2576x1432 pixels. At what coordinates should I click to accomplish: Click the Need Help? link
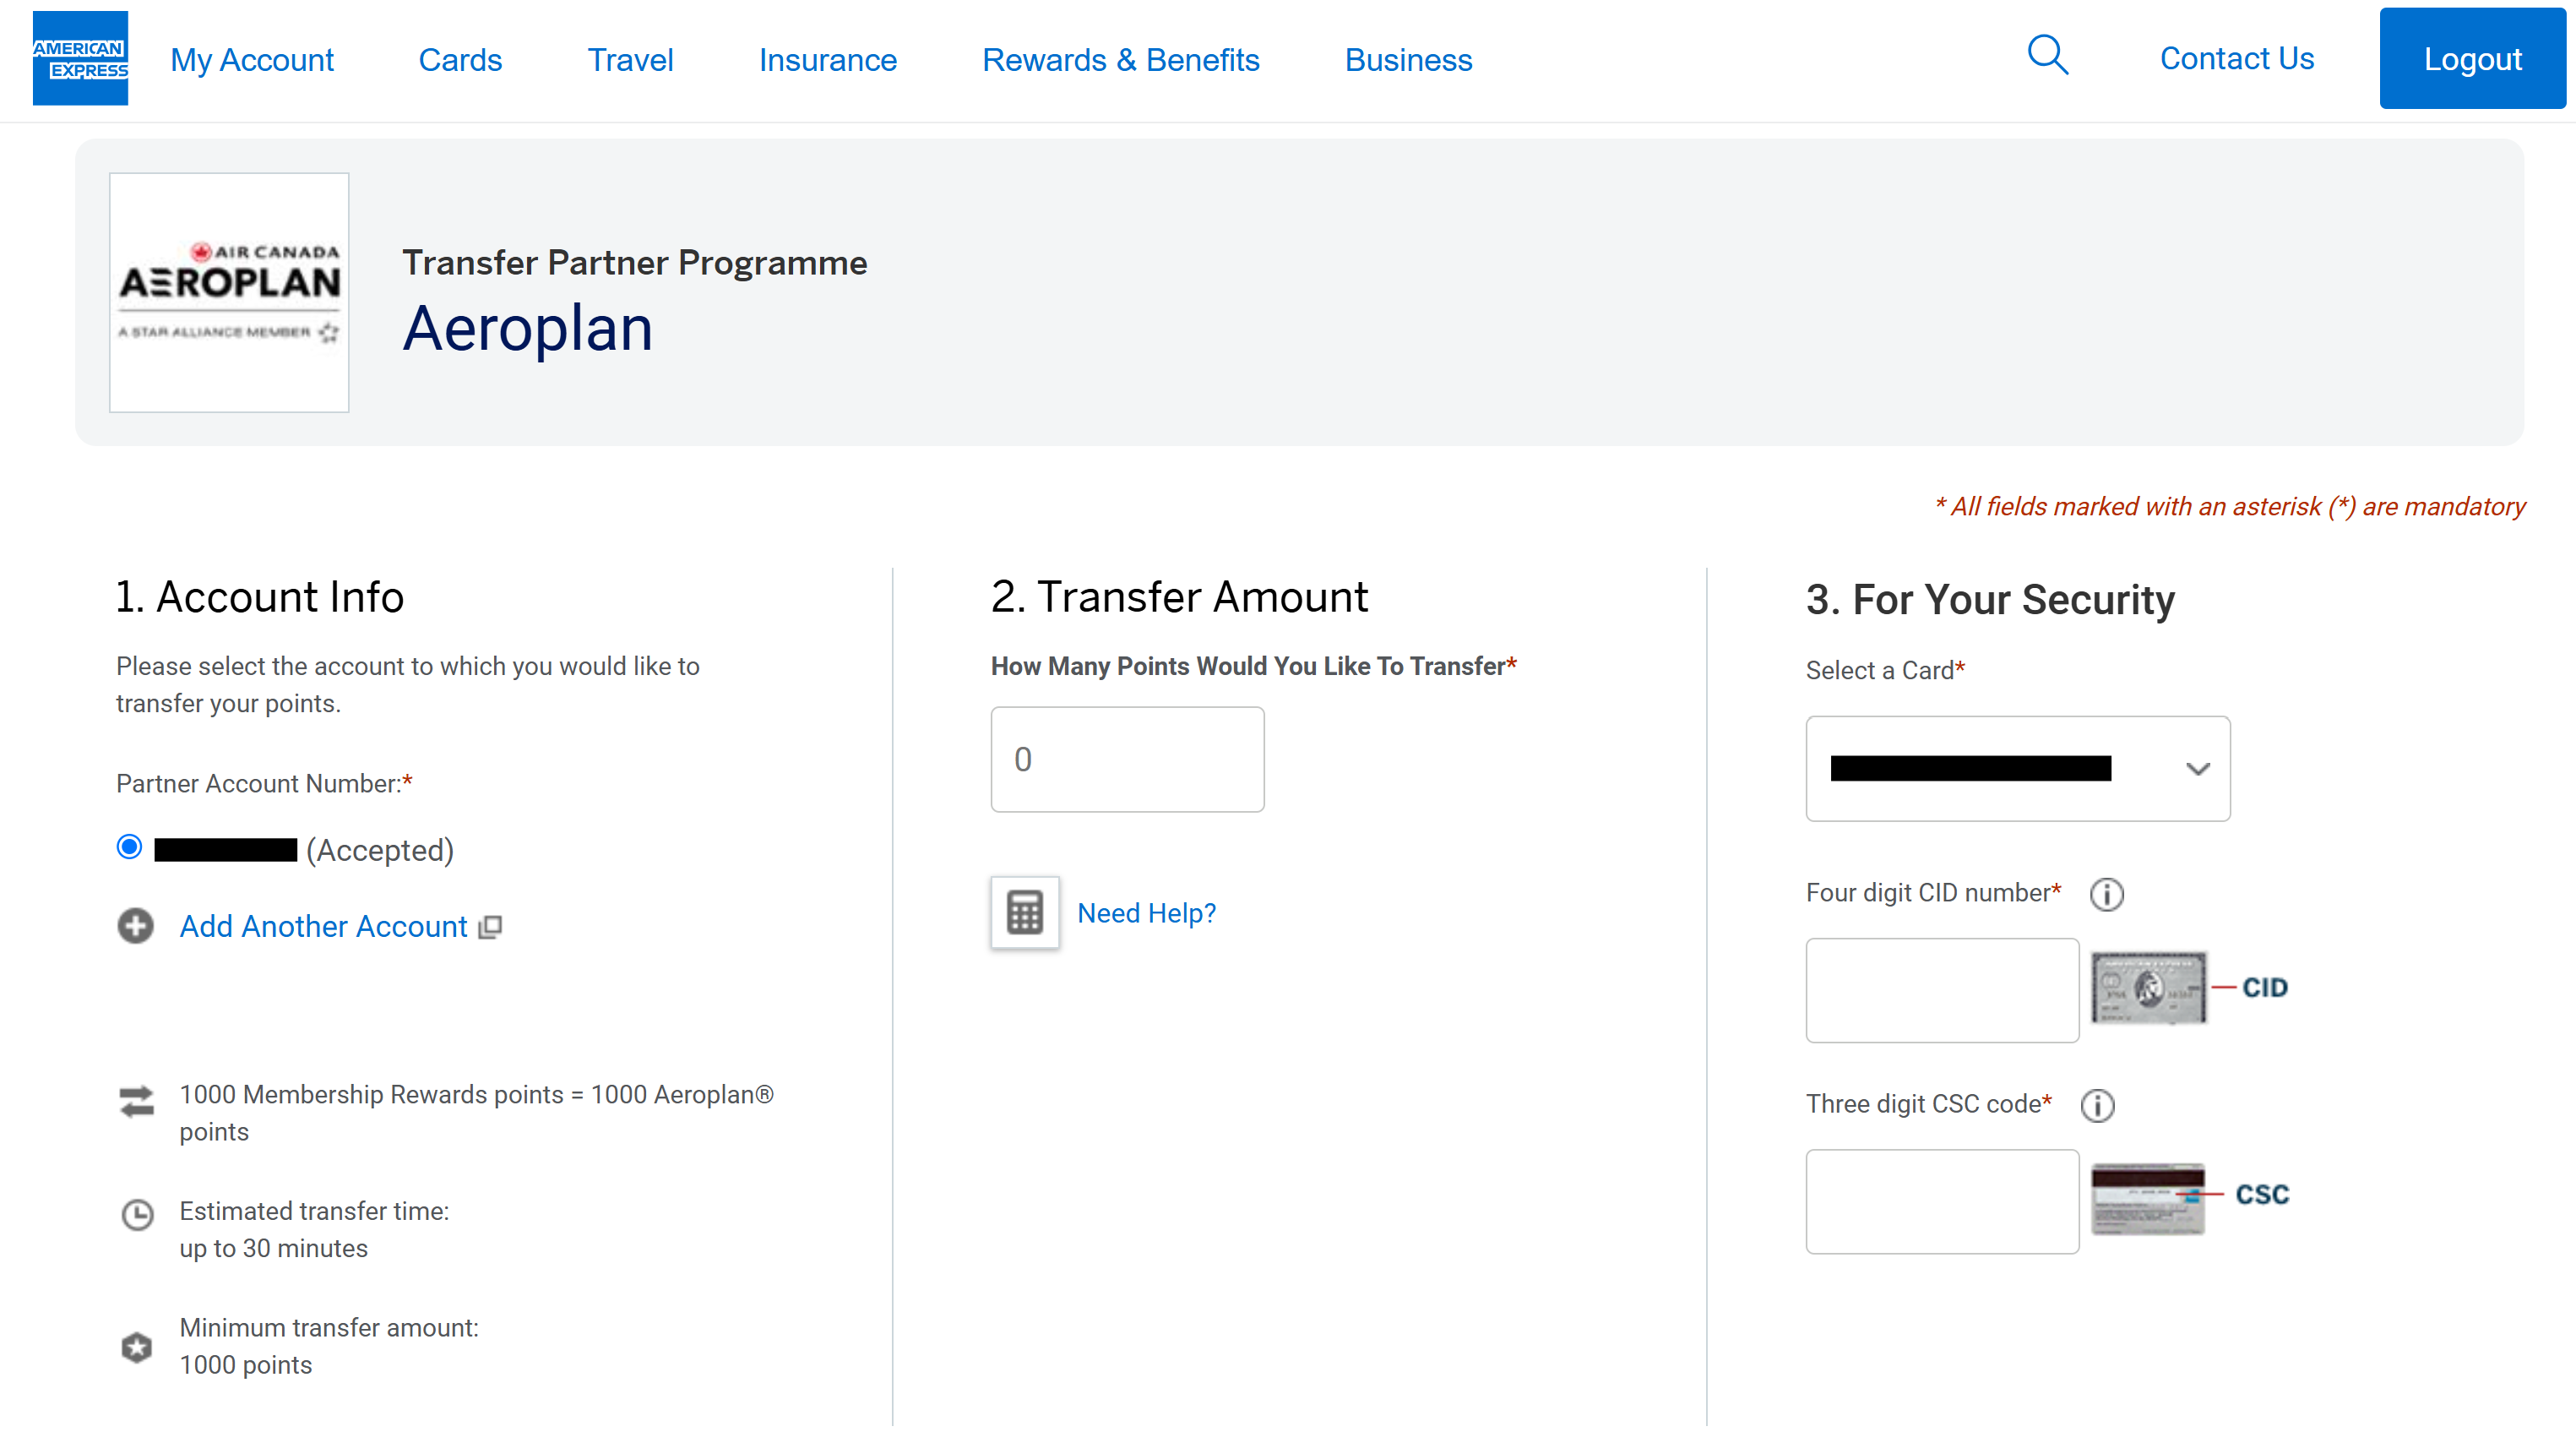click(1146, 912)
